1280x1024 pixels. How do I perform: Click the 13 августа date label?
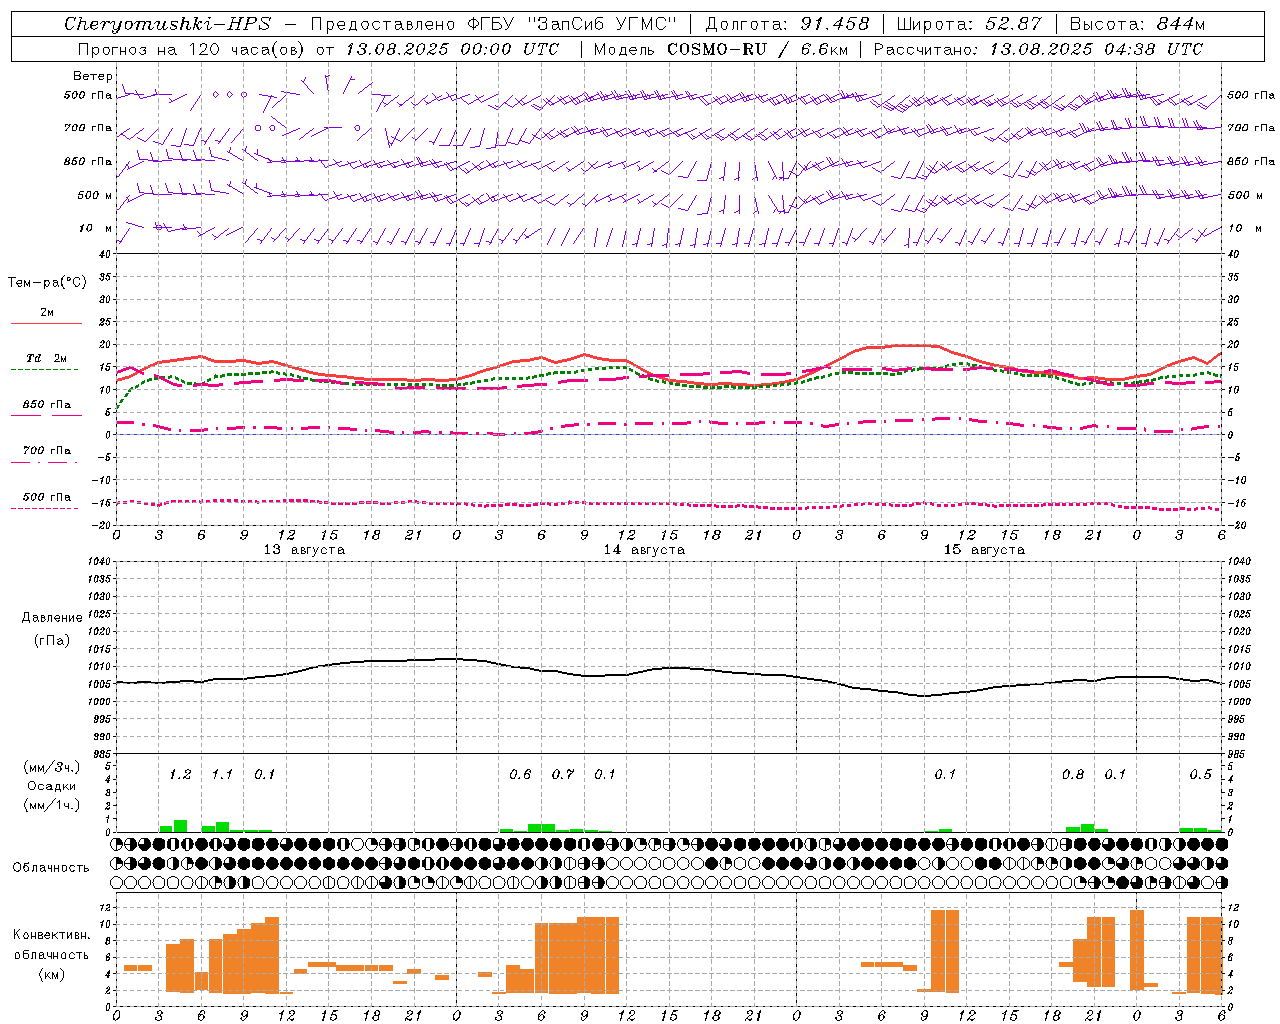pos(304,550)
